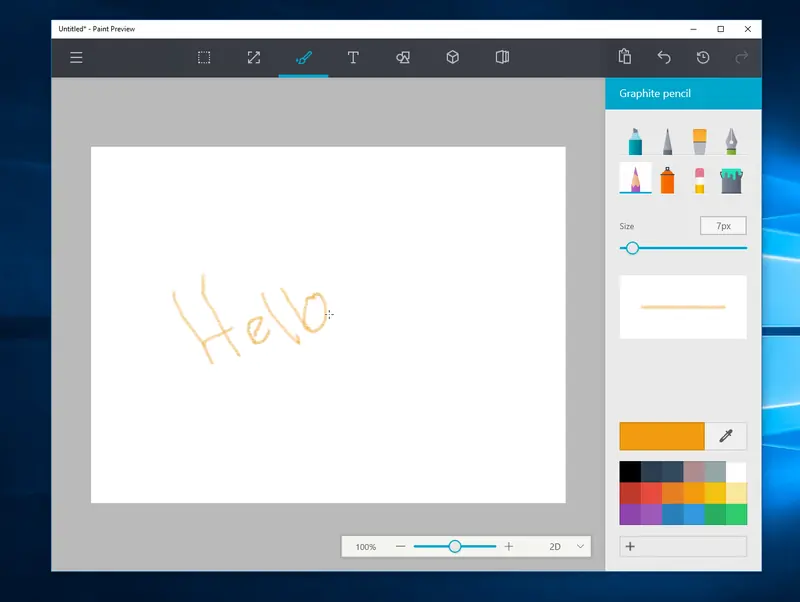This screenshot has height=602, width=800.
Task: Switch to the Brushes tab
Action: pyautogui.click(x=303, y=57)
